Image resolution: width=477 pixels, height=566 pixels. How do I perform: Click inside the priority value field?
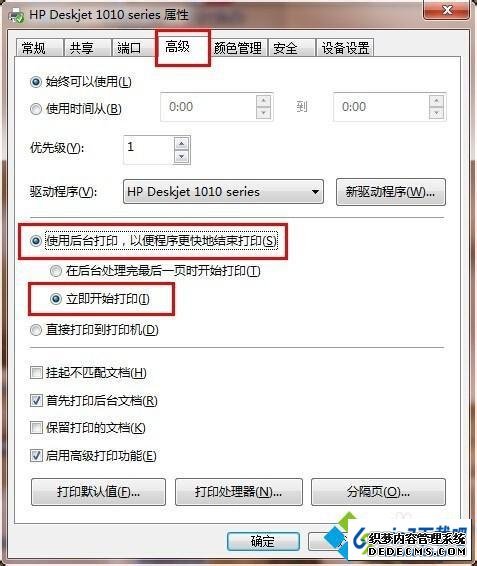pos(148,150)
